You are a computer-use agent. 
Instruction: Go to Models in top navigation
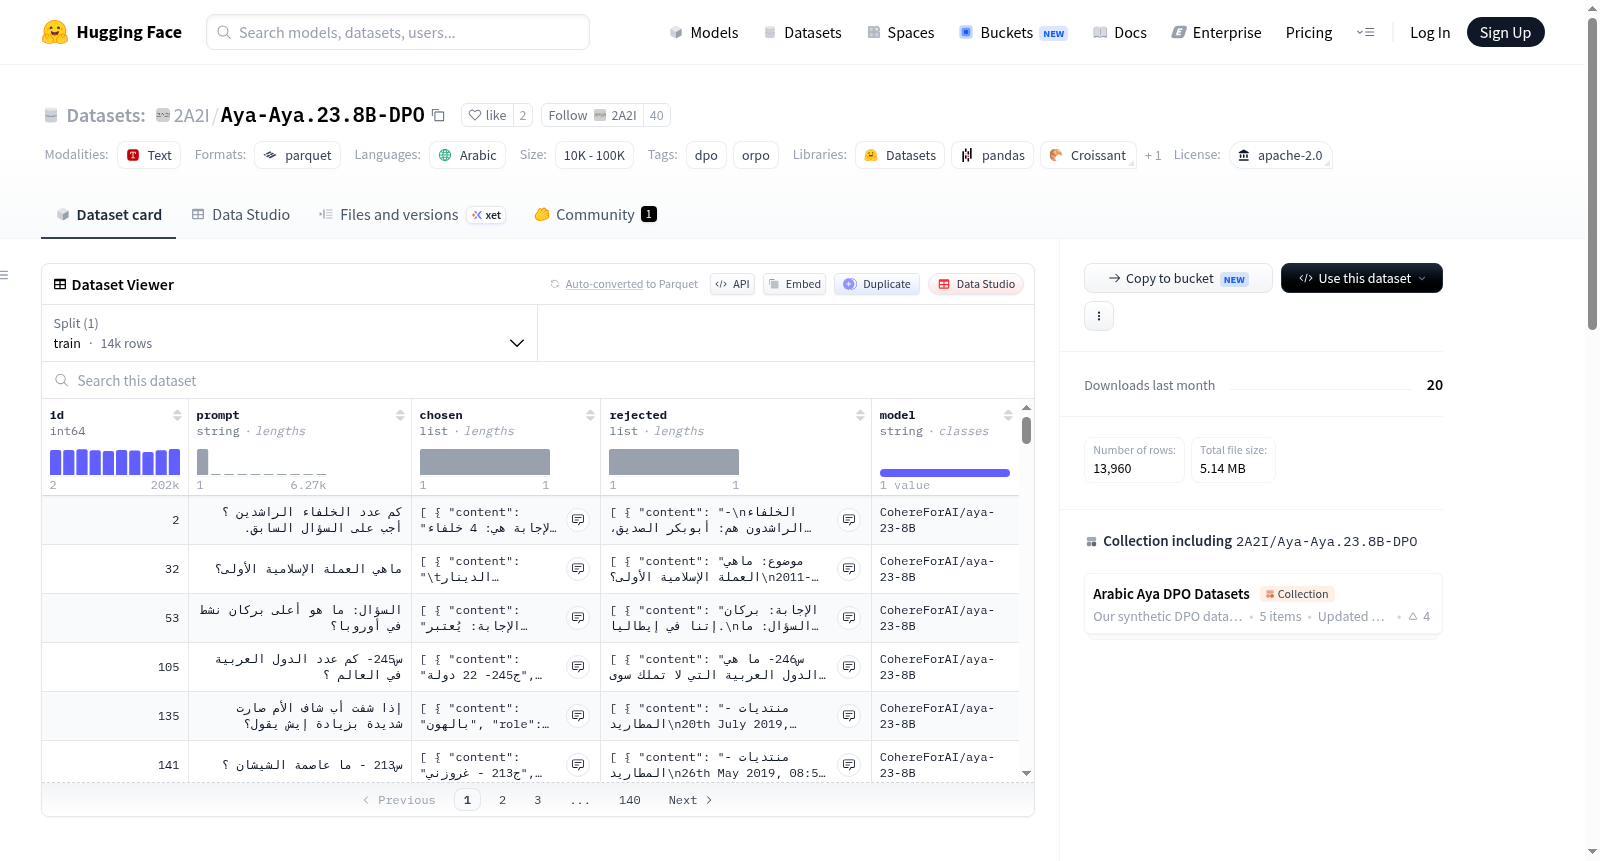pyautogui.click(x=704, y=32)
